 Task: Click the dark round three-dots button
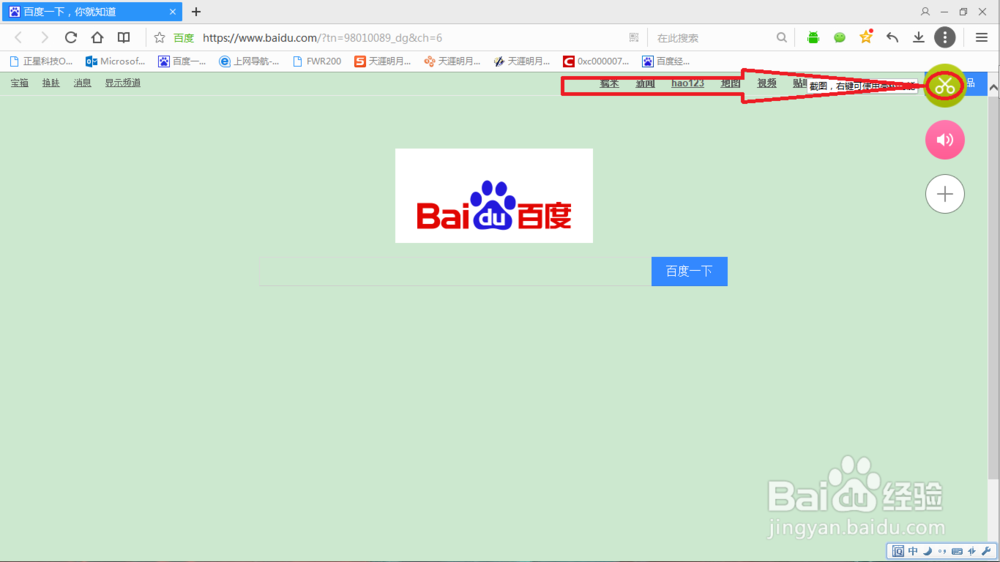(945, 38)
